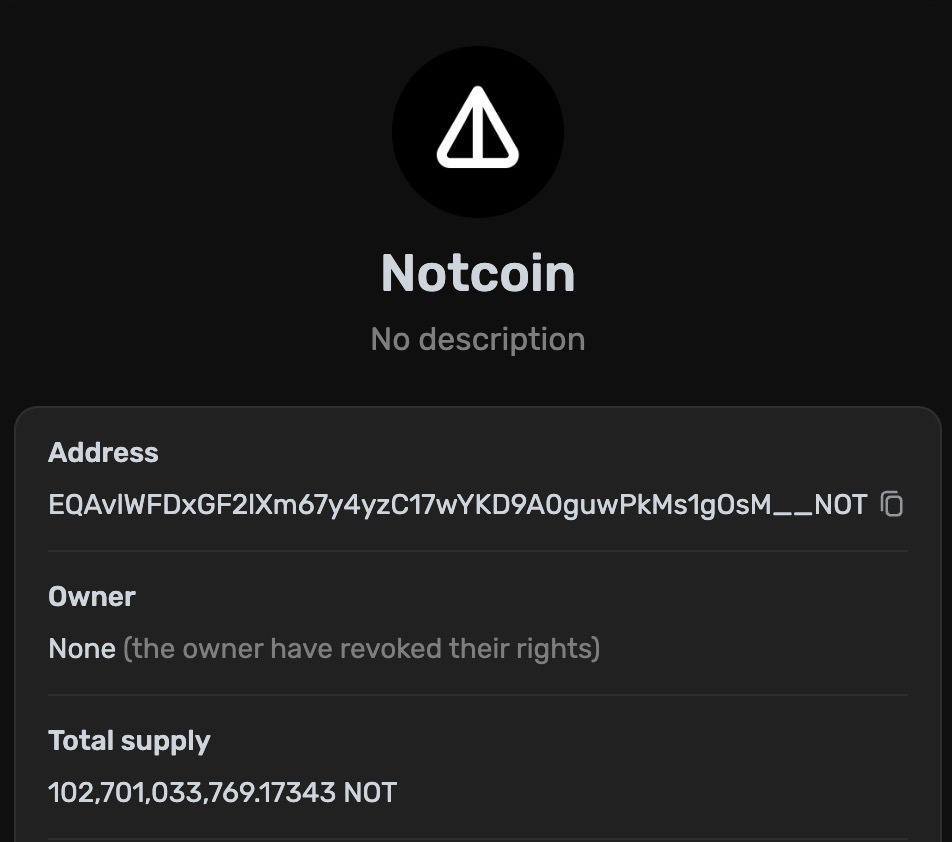This screenshot has height=842, width=952.
Task: Click divider line below the Total supply row
Action: tap(478, 838)
